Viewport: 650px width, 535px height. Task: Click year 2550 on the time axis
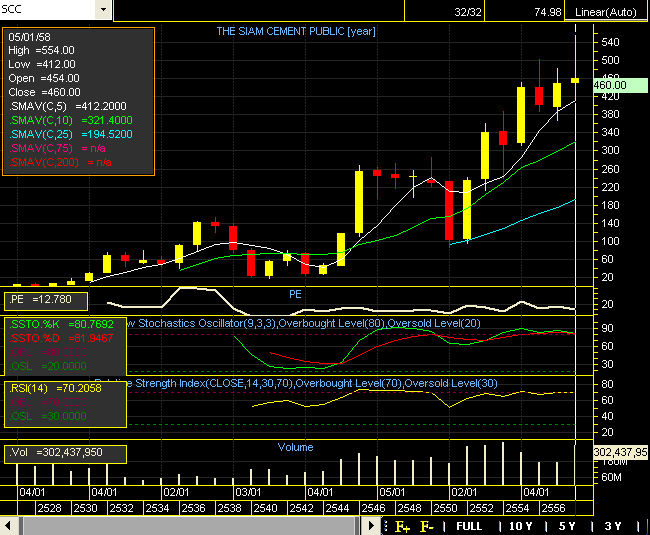446,508
